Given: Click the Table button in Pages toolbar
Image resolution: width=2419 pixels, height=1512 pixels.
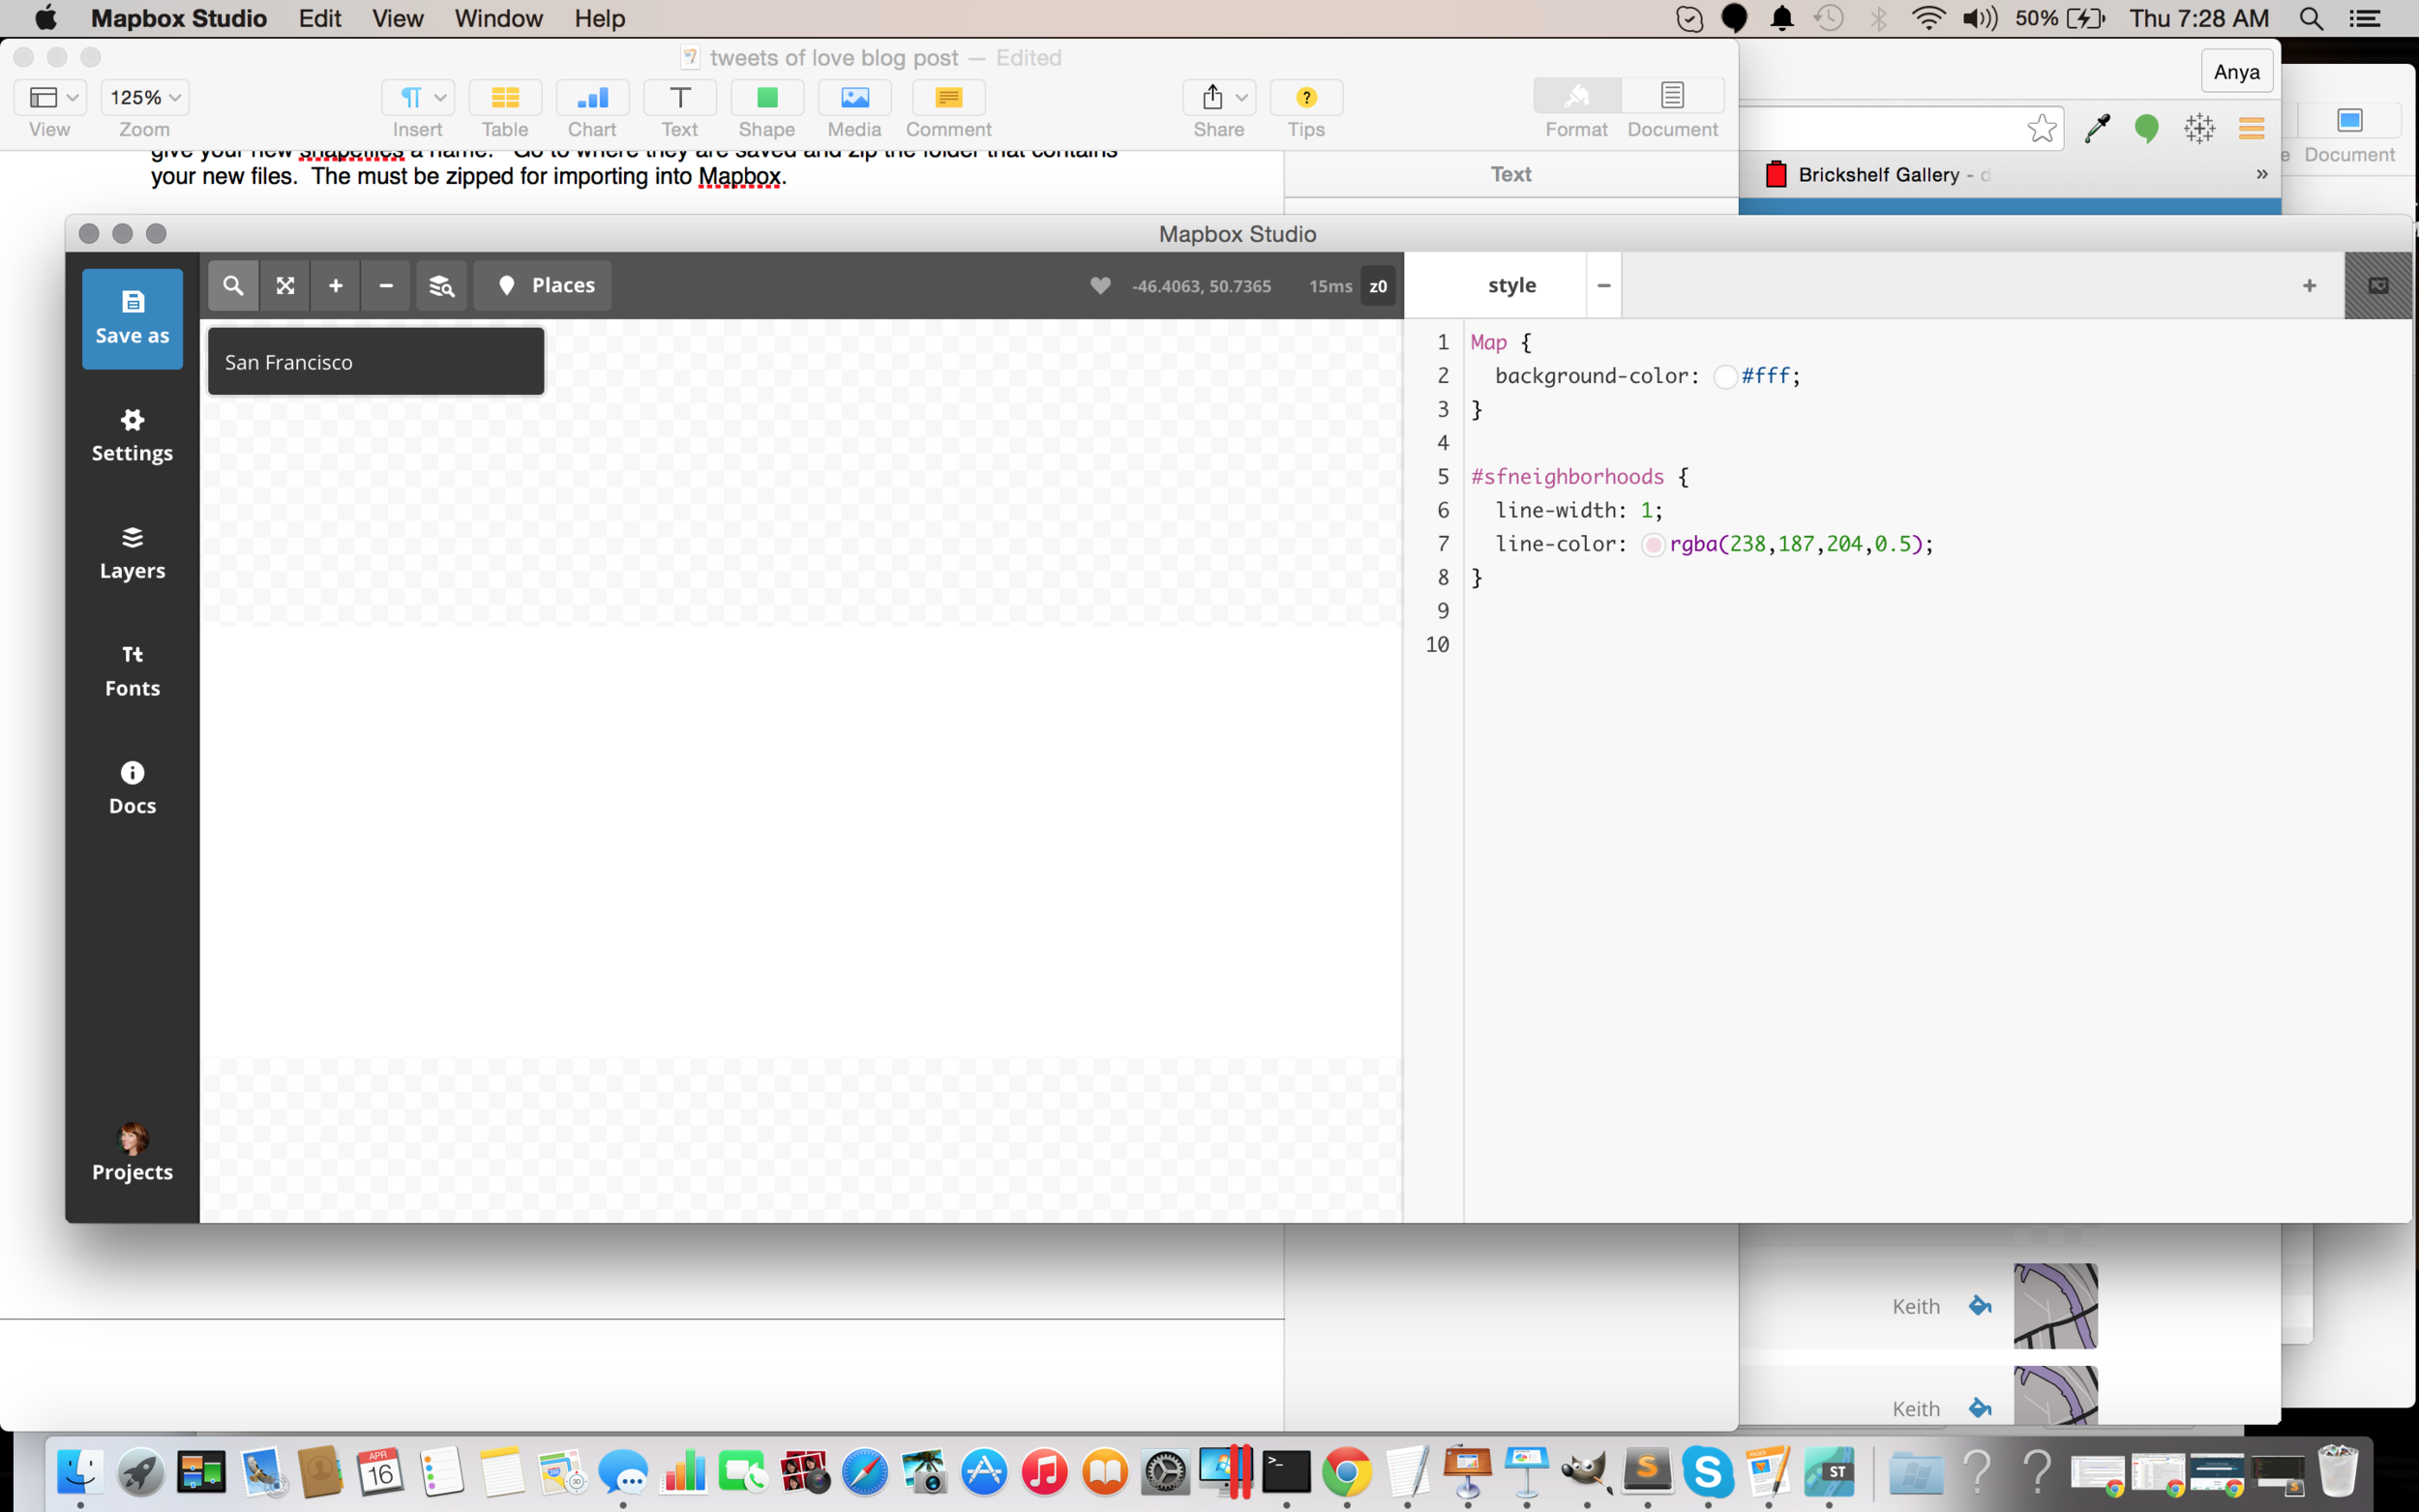Looking at the screenshot, I should click(x=505, y=98).
